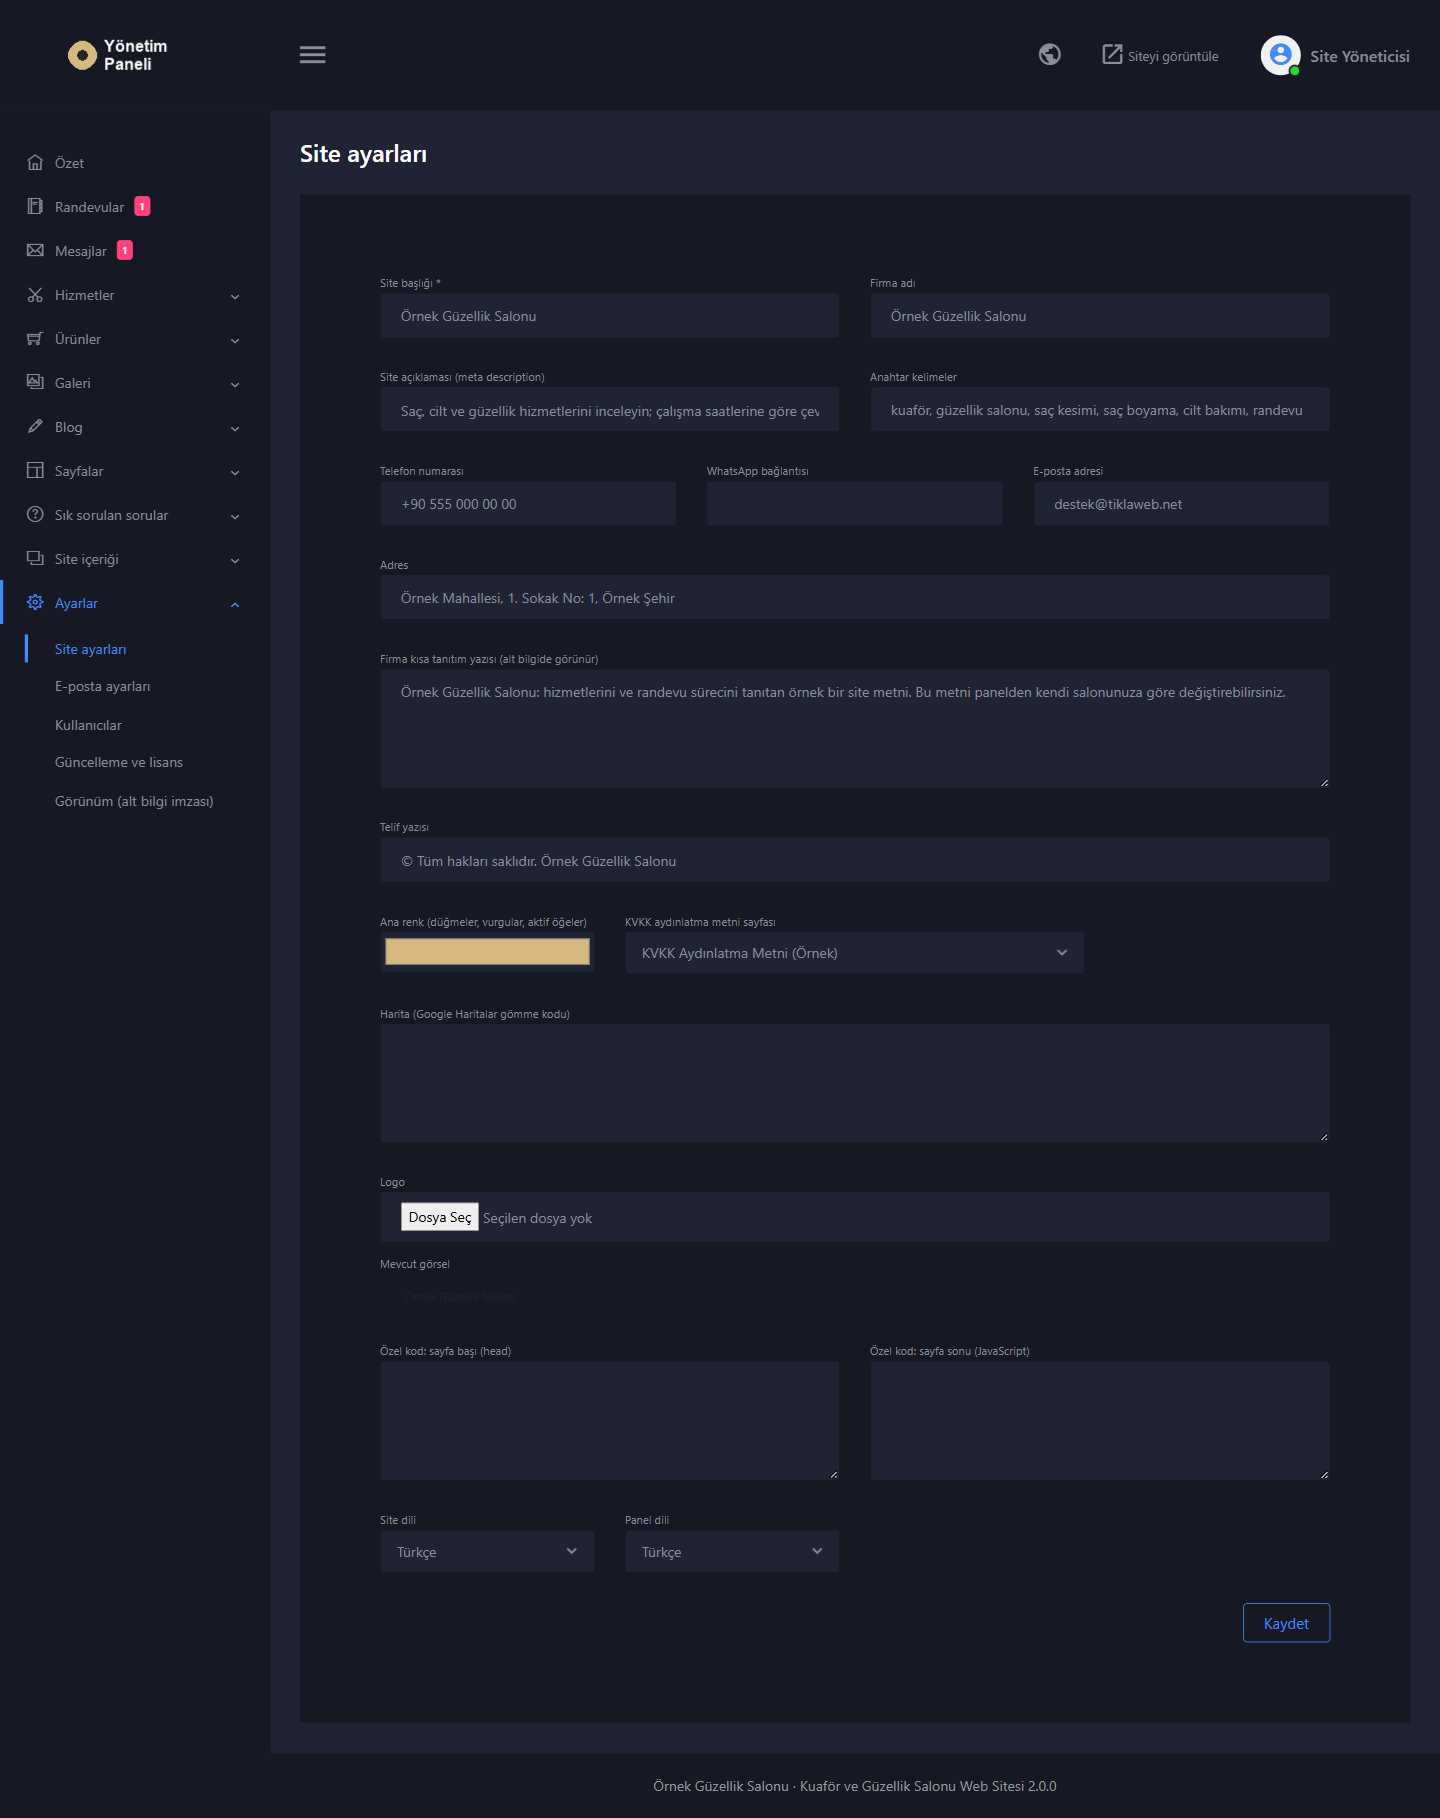Viewport: 1440px width, 1818px height.
Task: Click the Anahtar kelimeler input field
Action: point(1100,410)
